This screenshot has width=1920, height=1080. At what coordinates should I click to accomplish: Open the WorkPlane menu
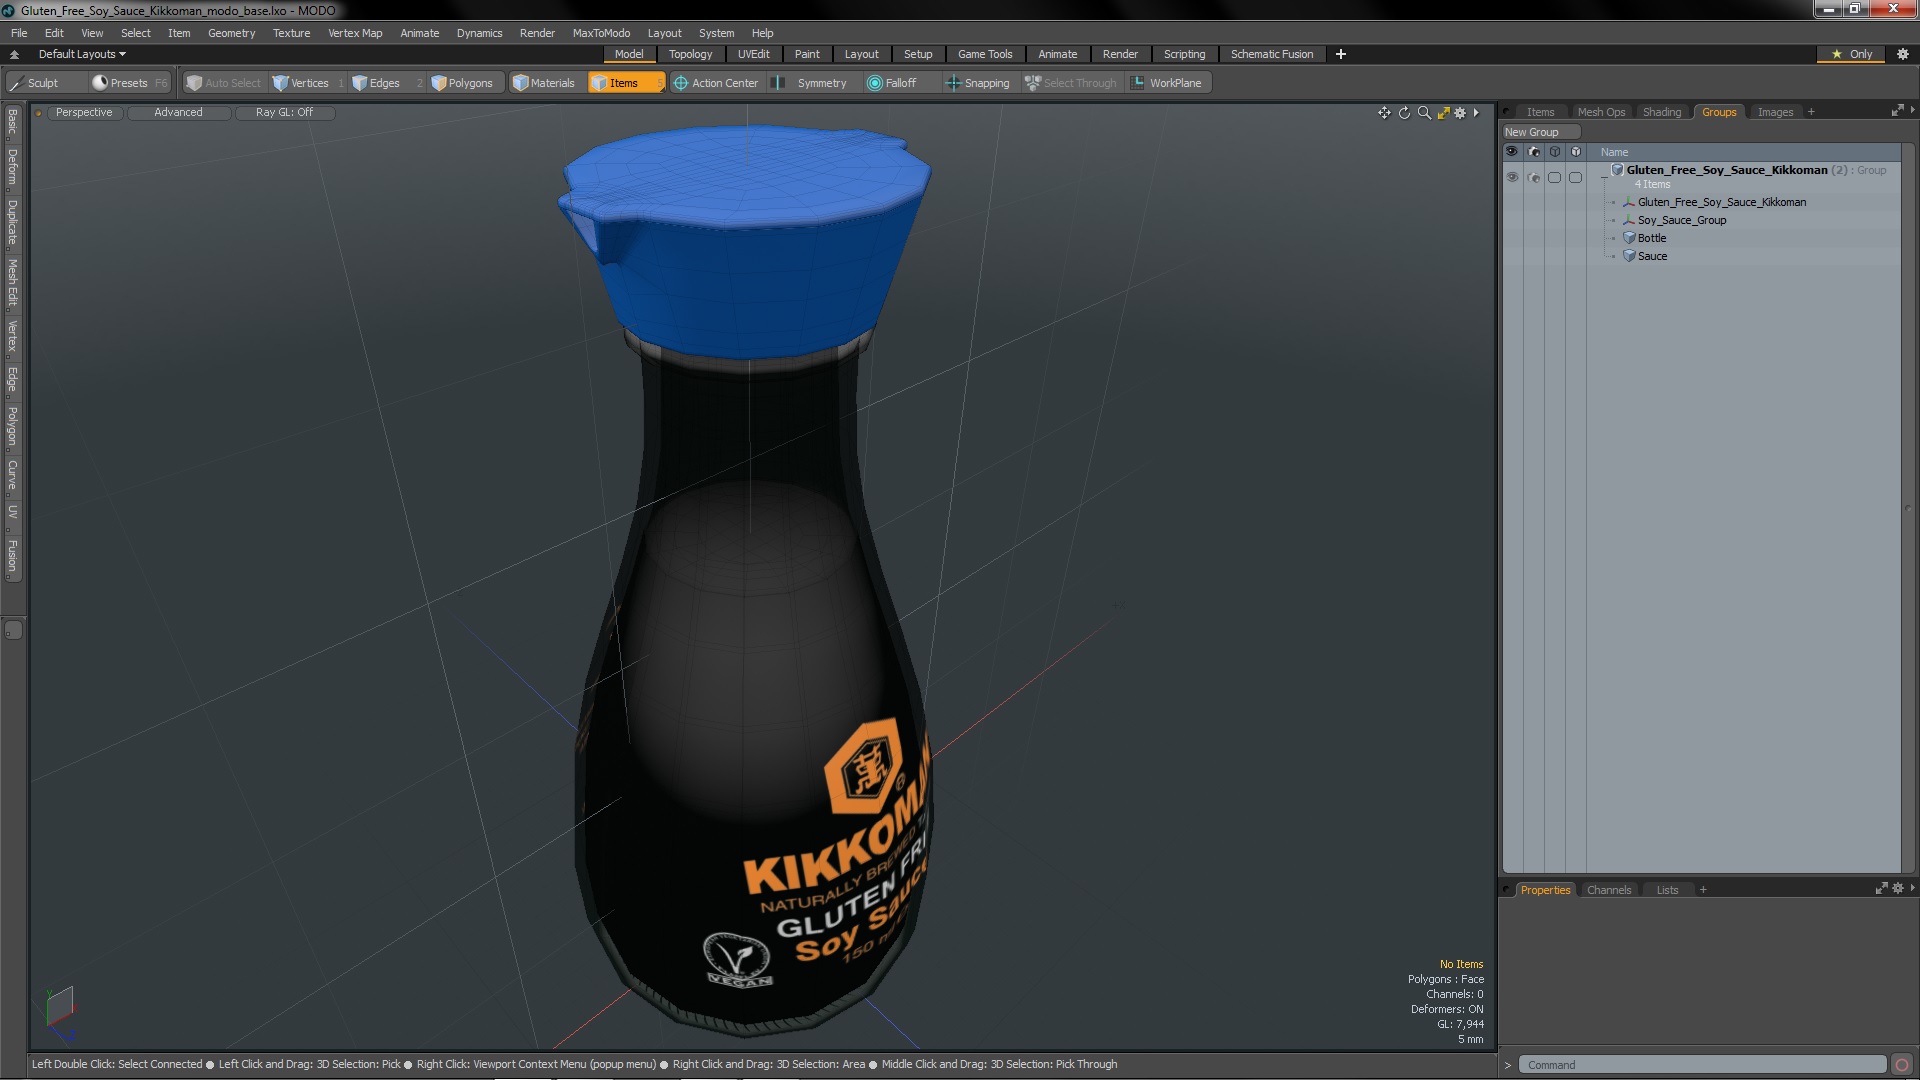1166,83
